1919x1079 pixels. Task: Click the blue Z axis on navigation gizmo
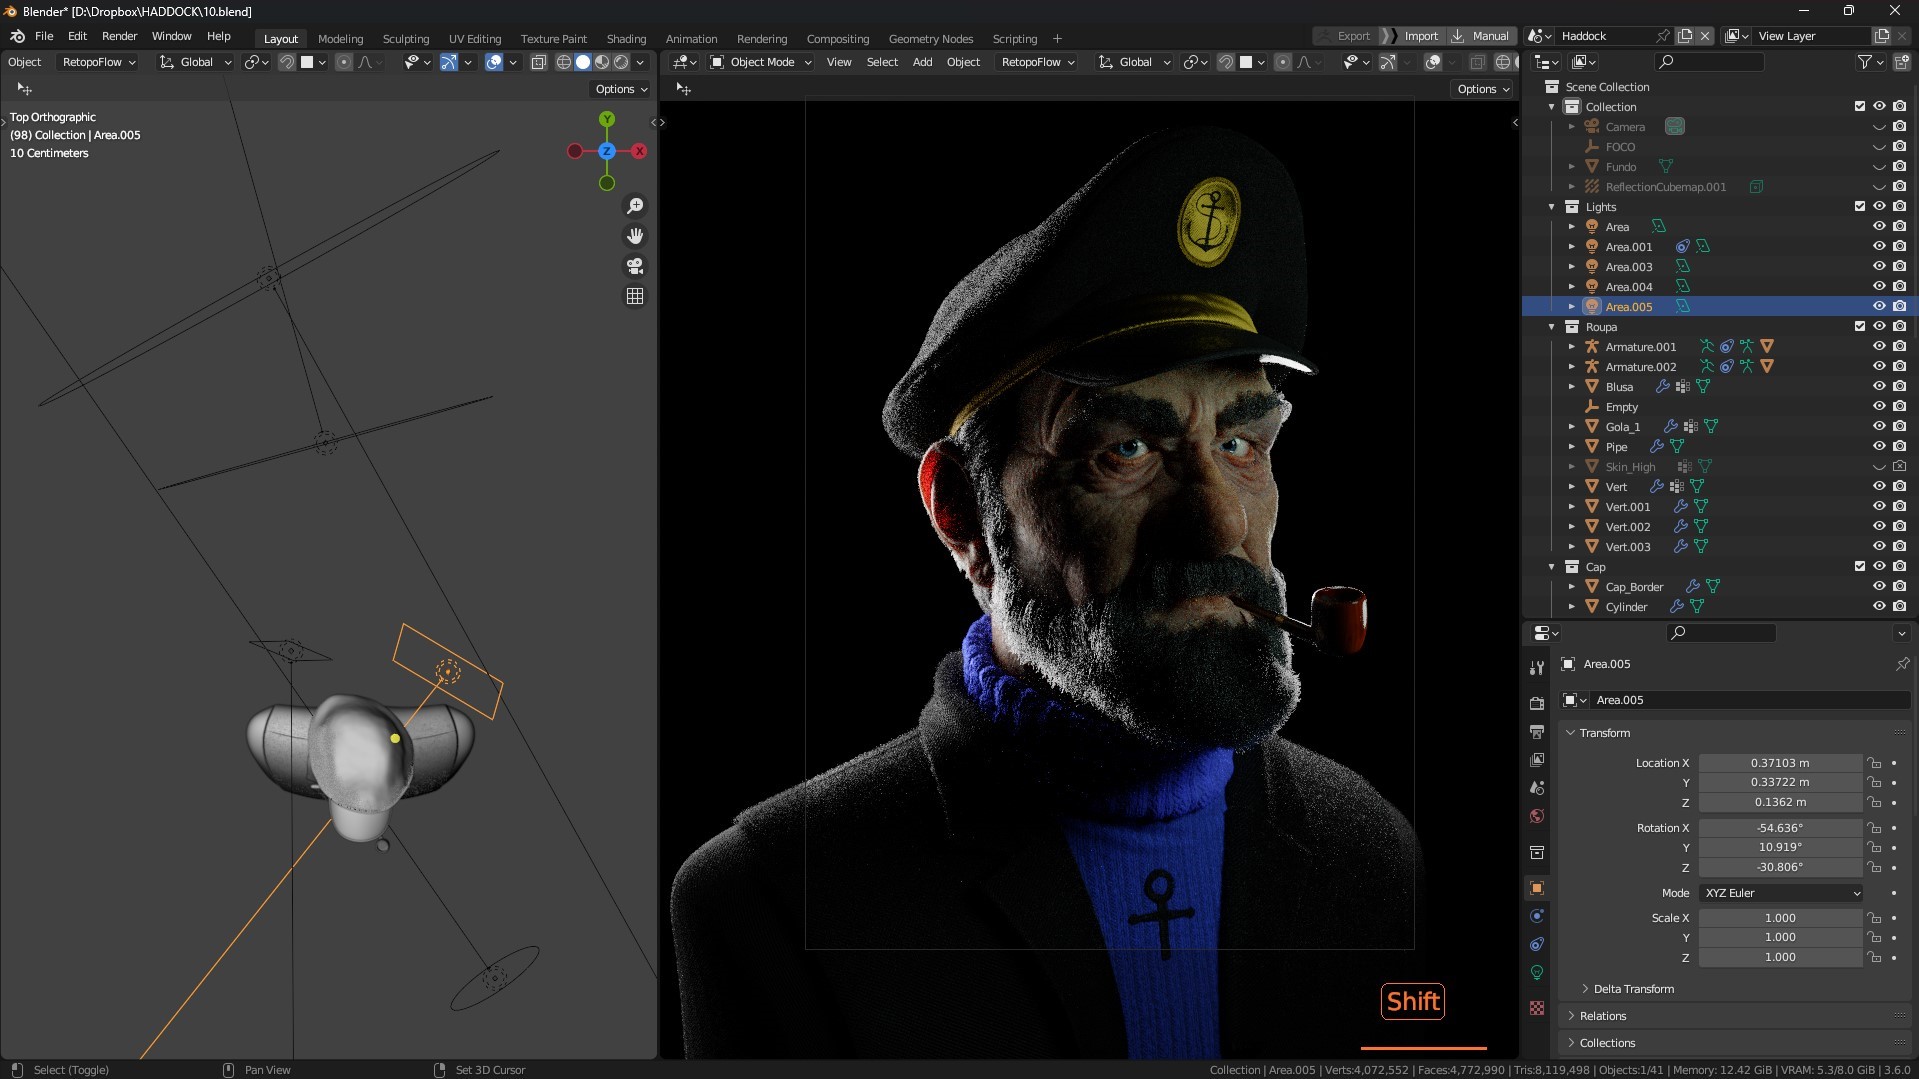click(607, 151)
